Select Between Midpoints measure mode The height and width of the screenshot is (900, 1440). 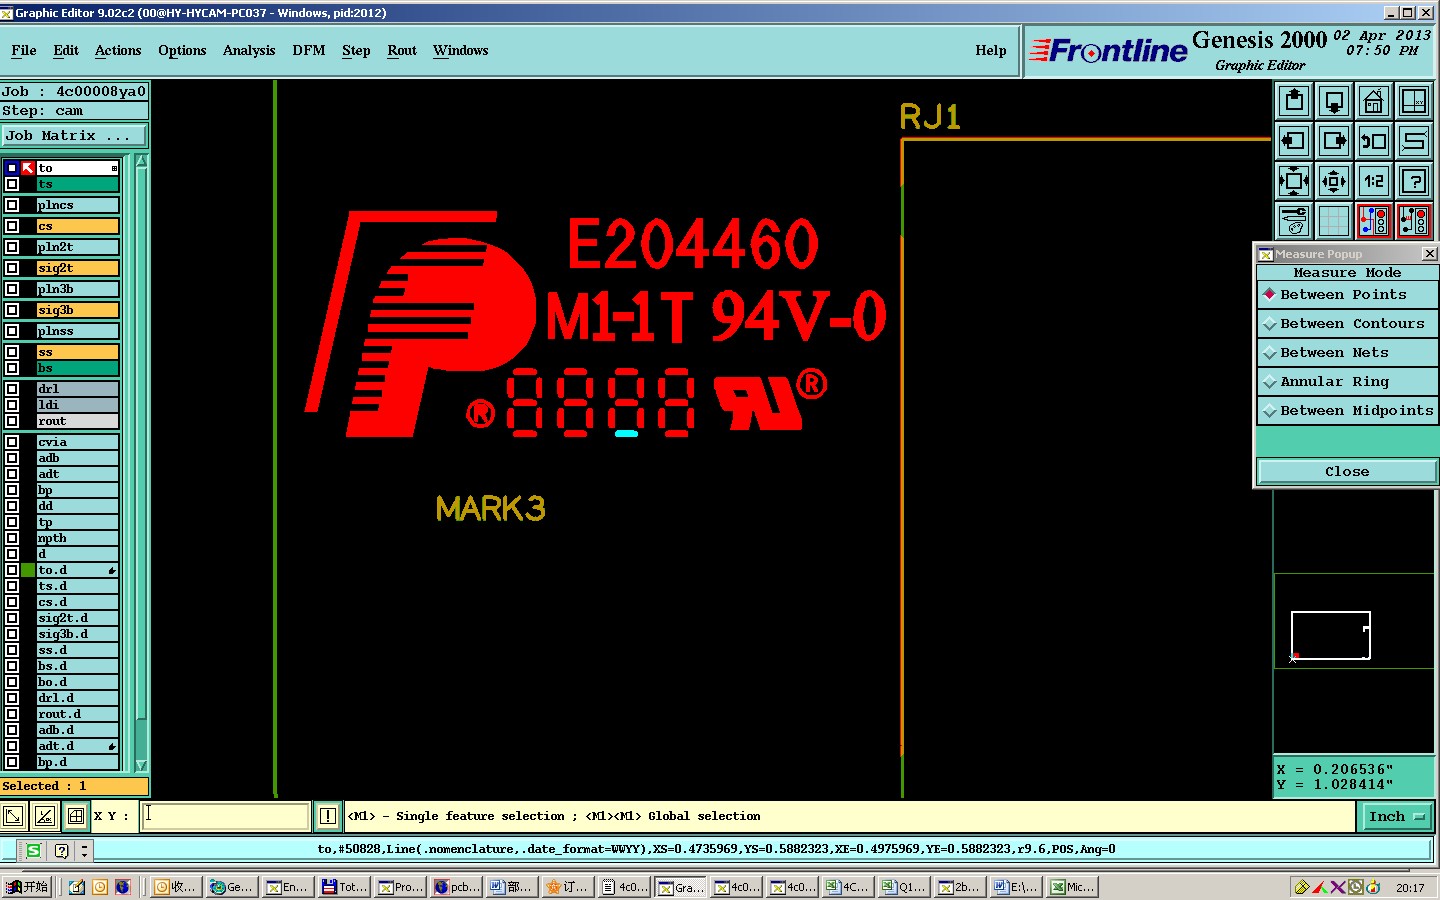tap(1347, 411)
